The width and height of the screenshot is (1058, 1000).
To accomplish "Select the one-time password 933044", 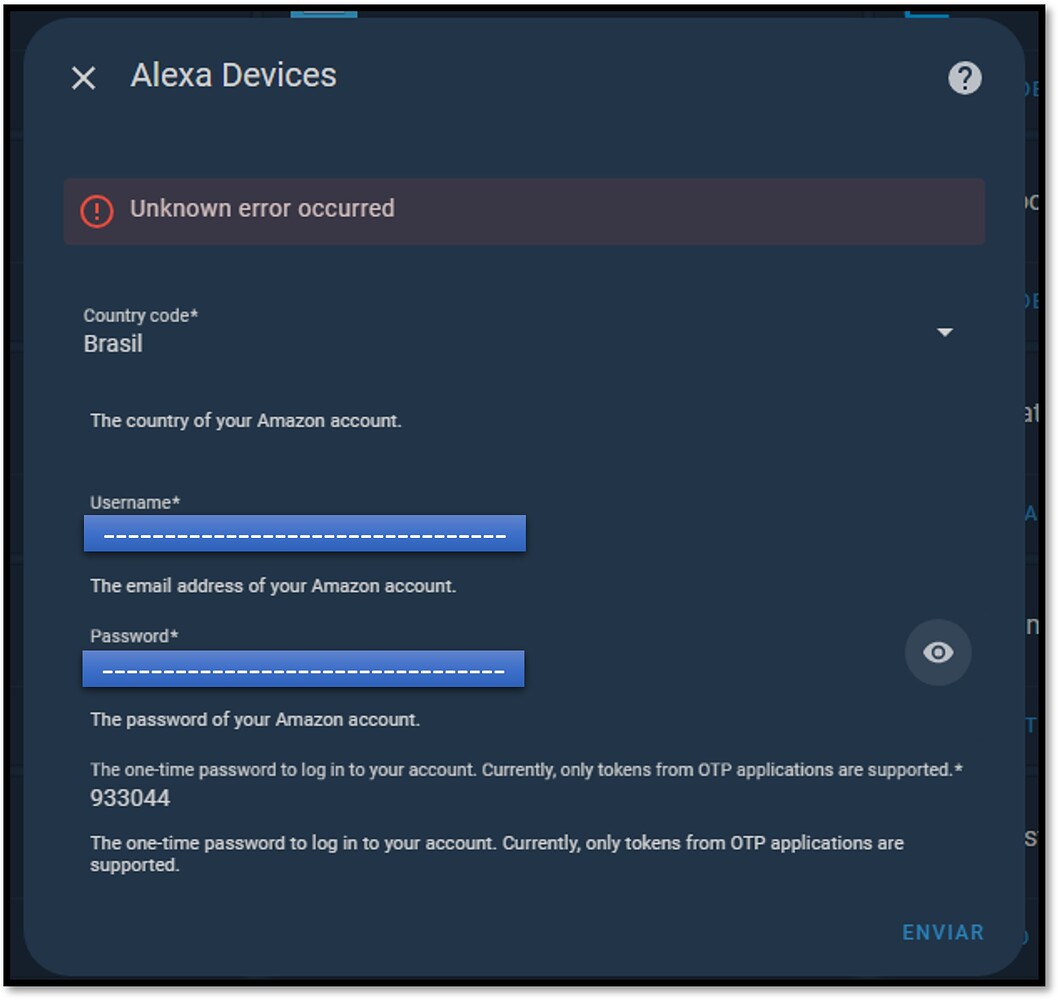I will [x=127, y=798].
